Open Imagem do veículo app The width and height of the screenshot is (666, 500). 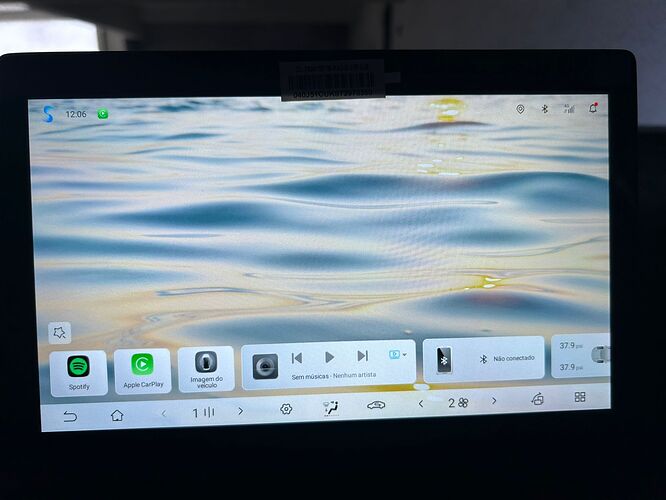tap(206, 369)
